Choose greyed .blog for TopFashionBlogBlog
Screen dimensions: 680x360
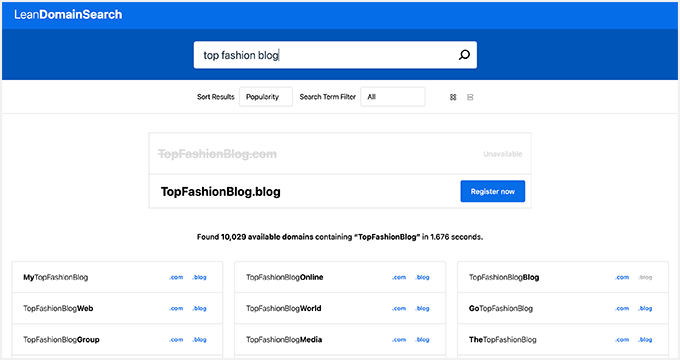[x=645, y=277]
